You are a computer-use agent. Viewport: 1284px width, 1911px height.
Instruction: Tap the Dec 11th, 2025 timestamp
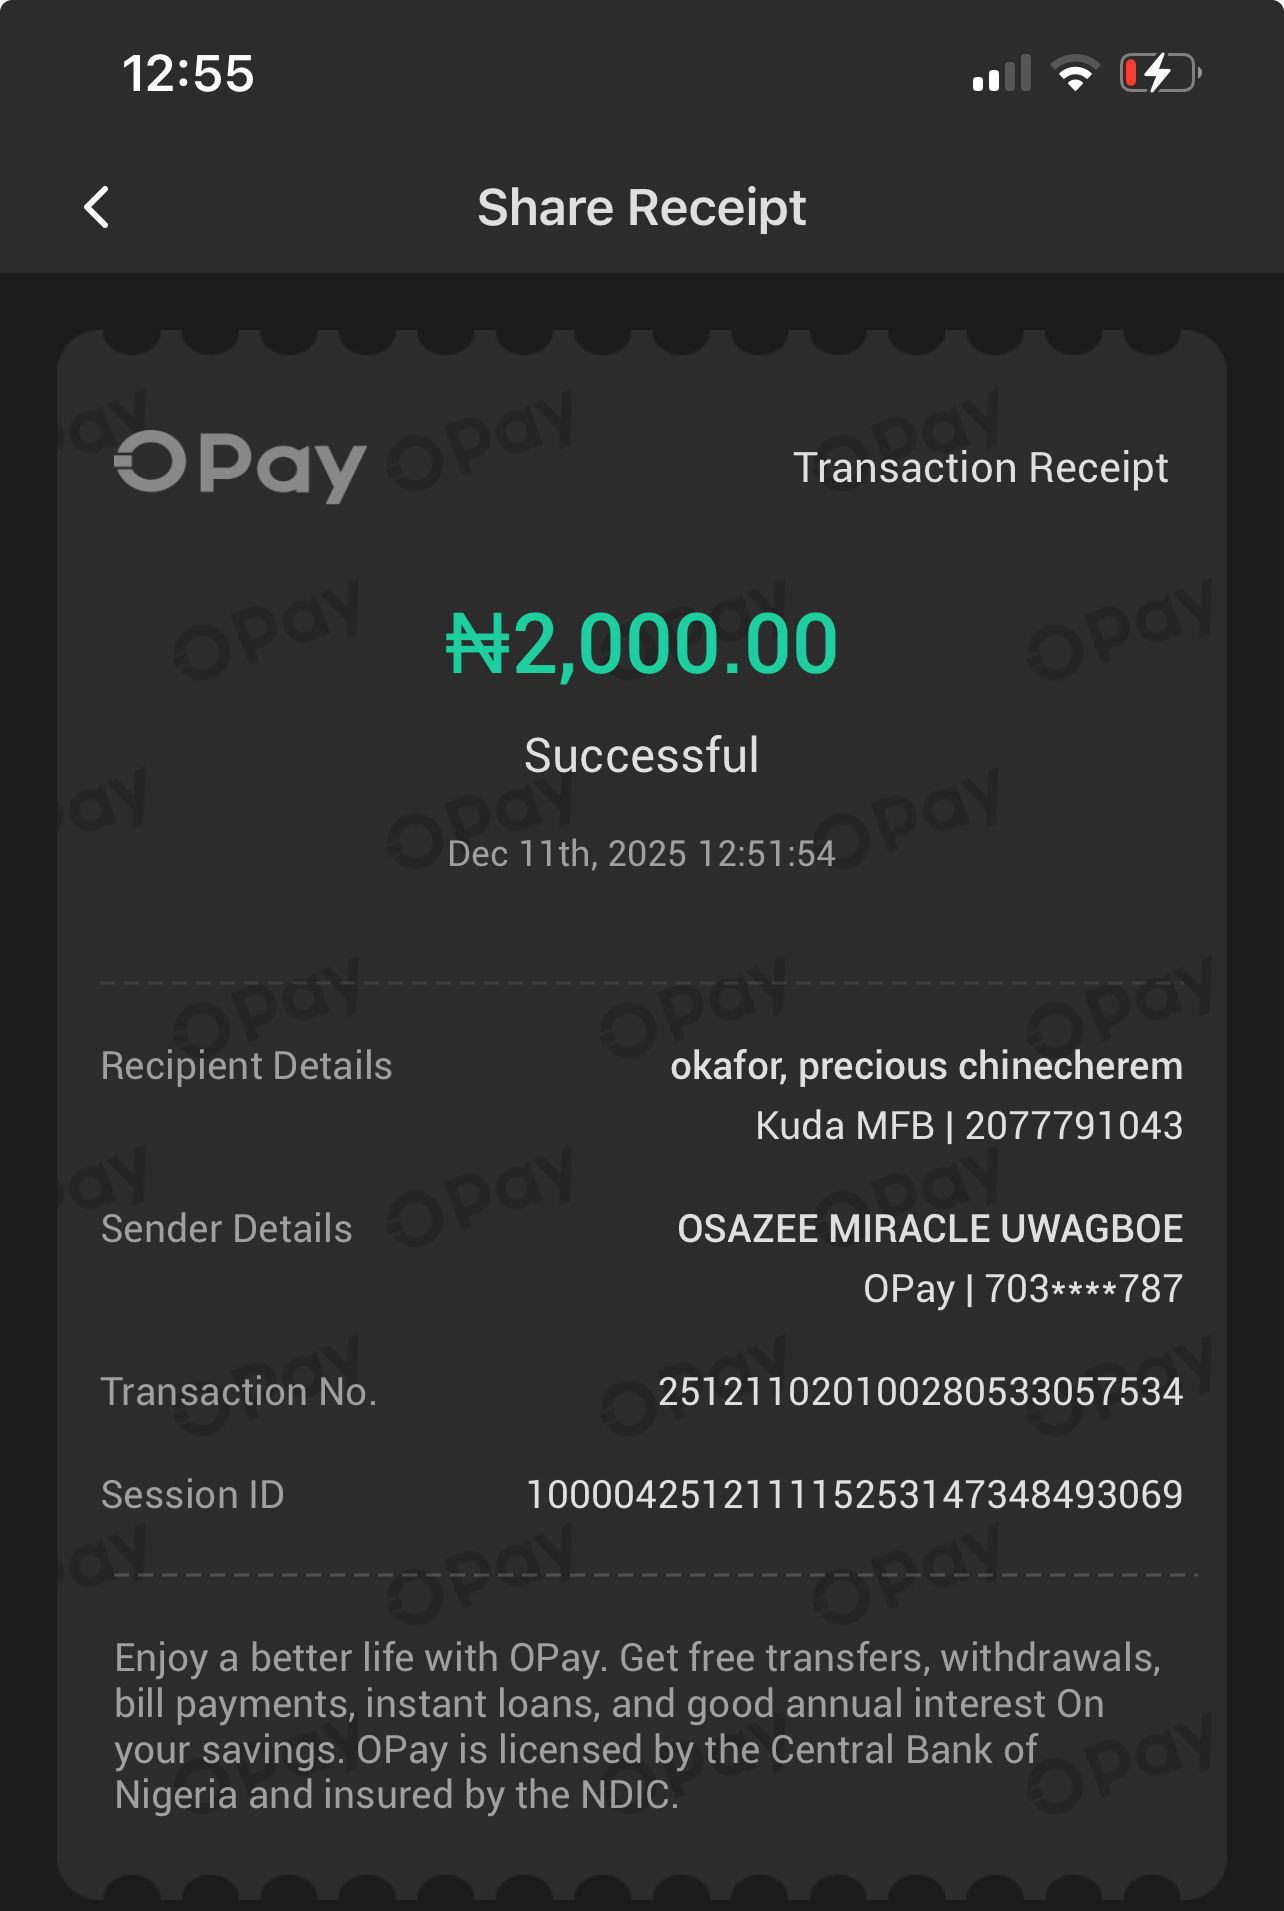pos(641,854)
